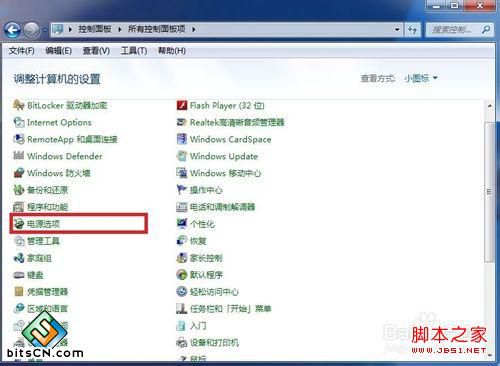Open 程序和功能 icon
Viewport: 500px width, 366px height.
coord(19,207)
